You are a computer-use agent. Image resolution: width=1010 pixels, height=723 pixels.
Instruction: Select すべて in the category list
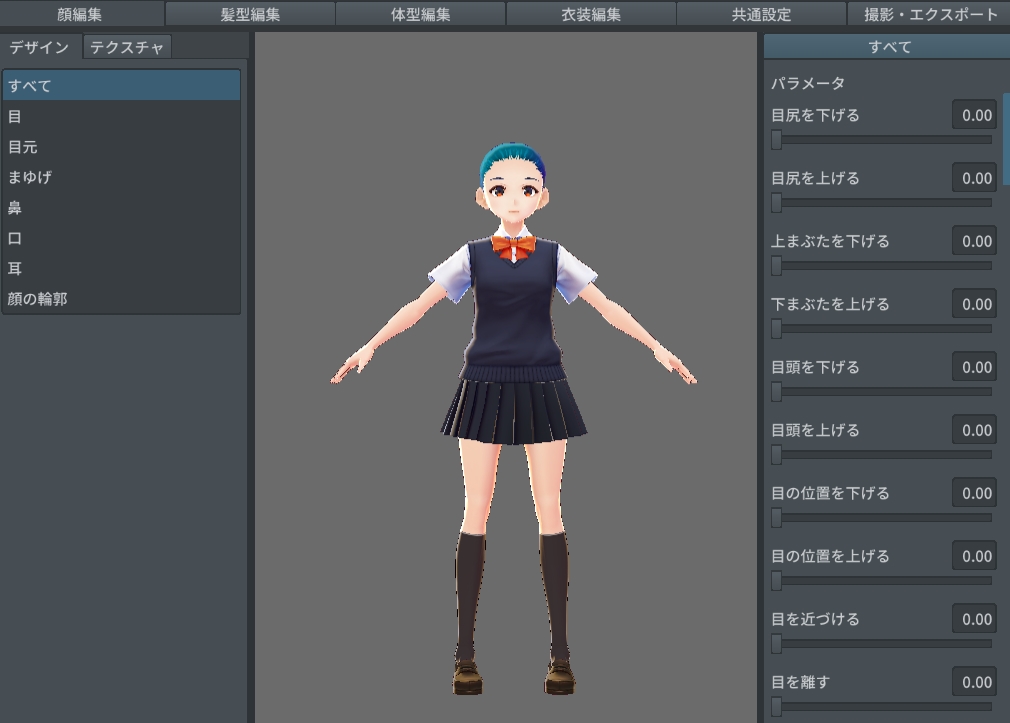[x=121, y=86]
